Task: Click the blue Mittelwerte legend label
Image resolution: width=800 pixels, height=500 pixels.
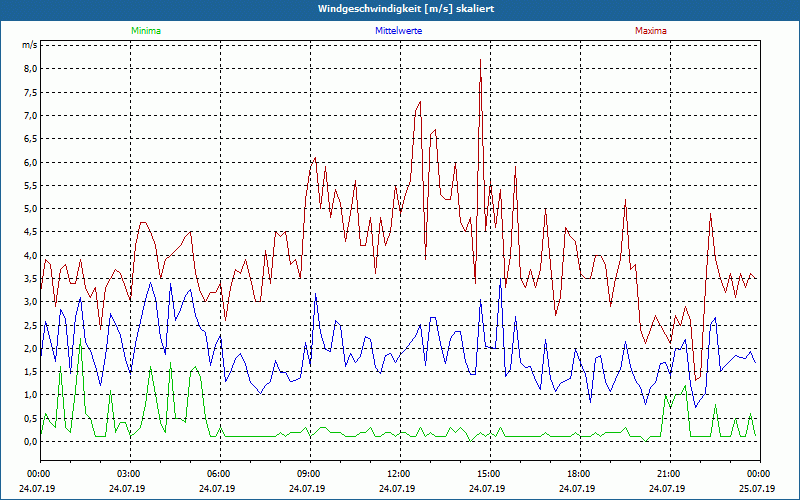Action: pyautogui.click(x=398, y=31)
